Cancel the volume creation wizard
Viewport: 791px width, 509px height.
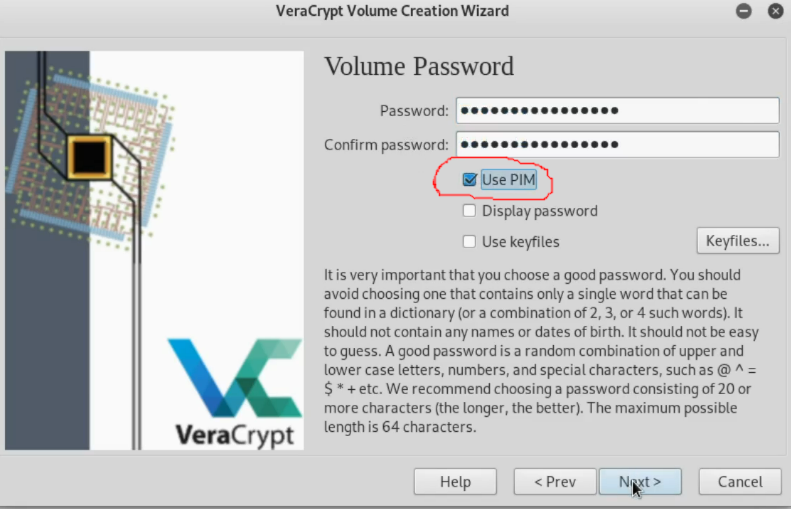pos(740,482)
